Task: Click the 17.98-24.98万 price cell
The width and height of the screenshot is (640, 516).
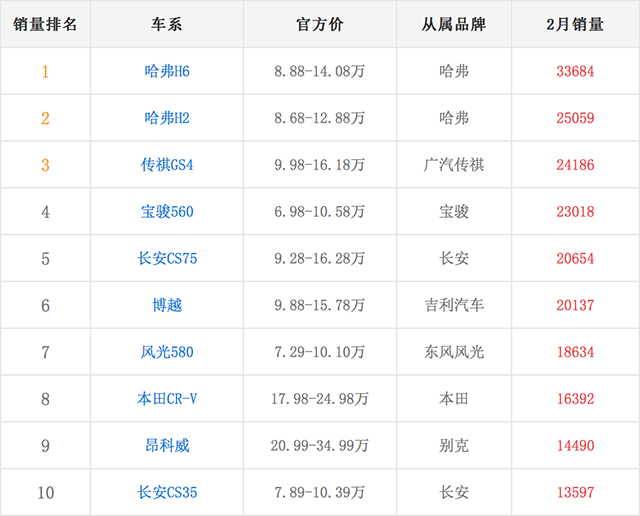Action: pyautogui.click(x=320, y=399)
